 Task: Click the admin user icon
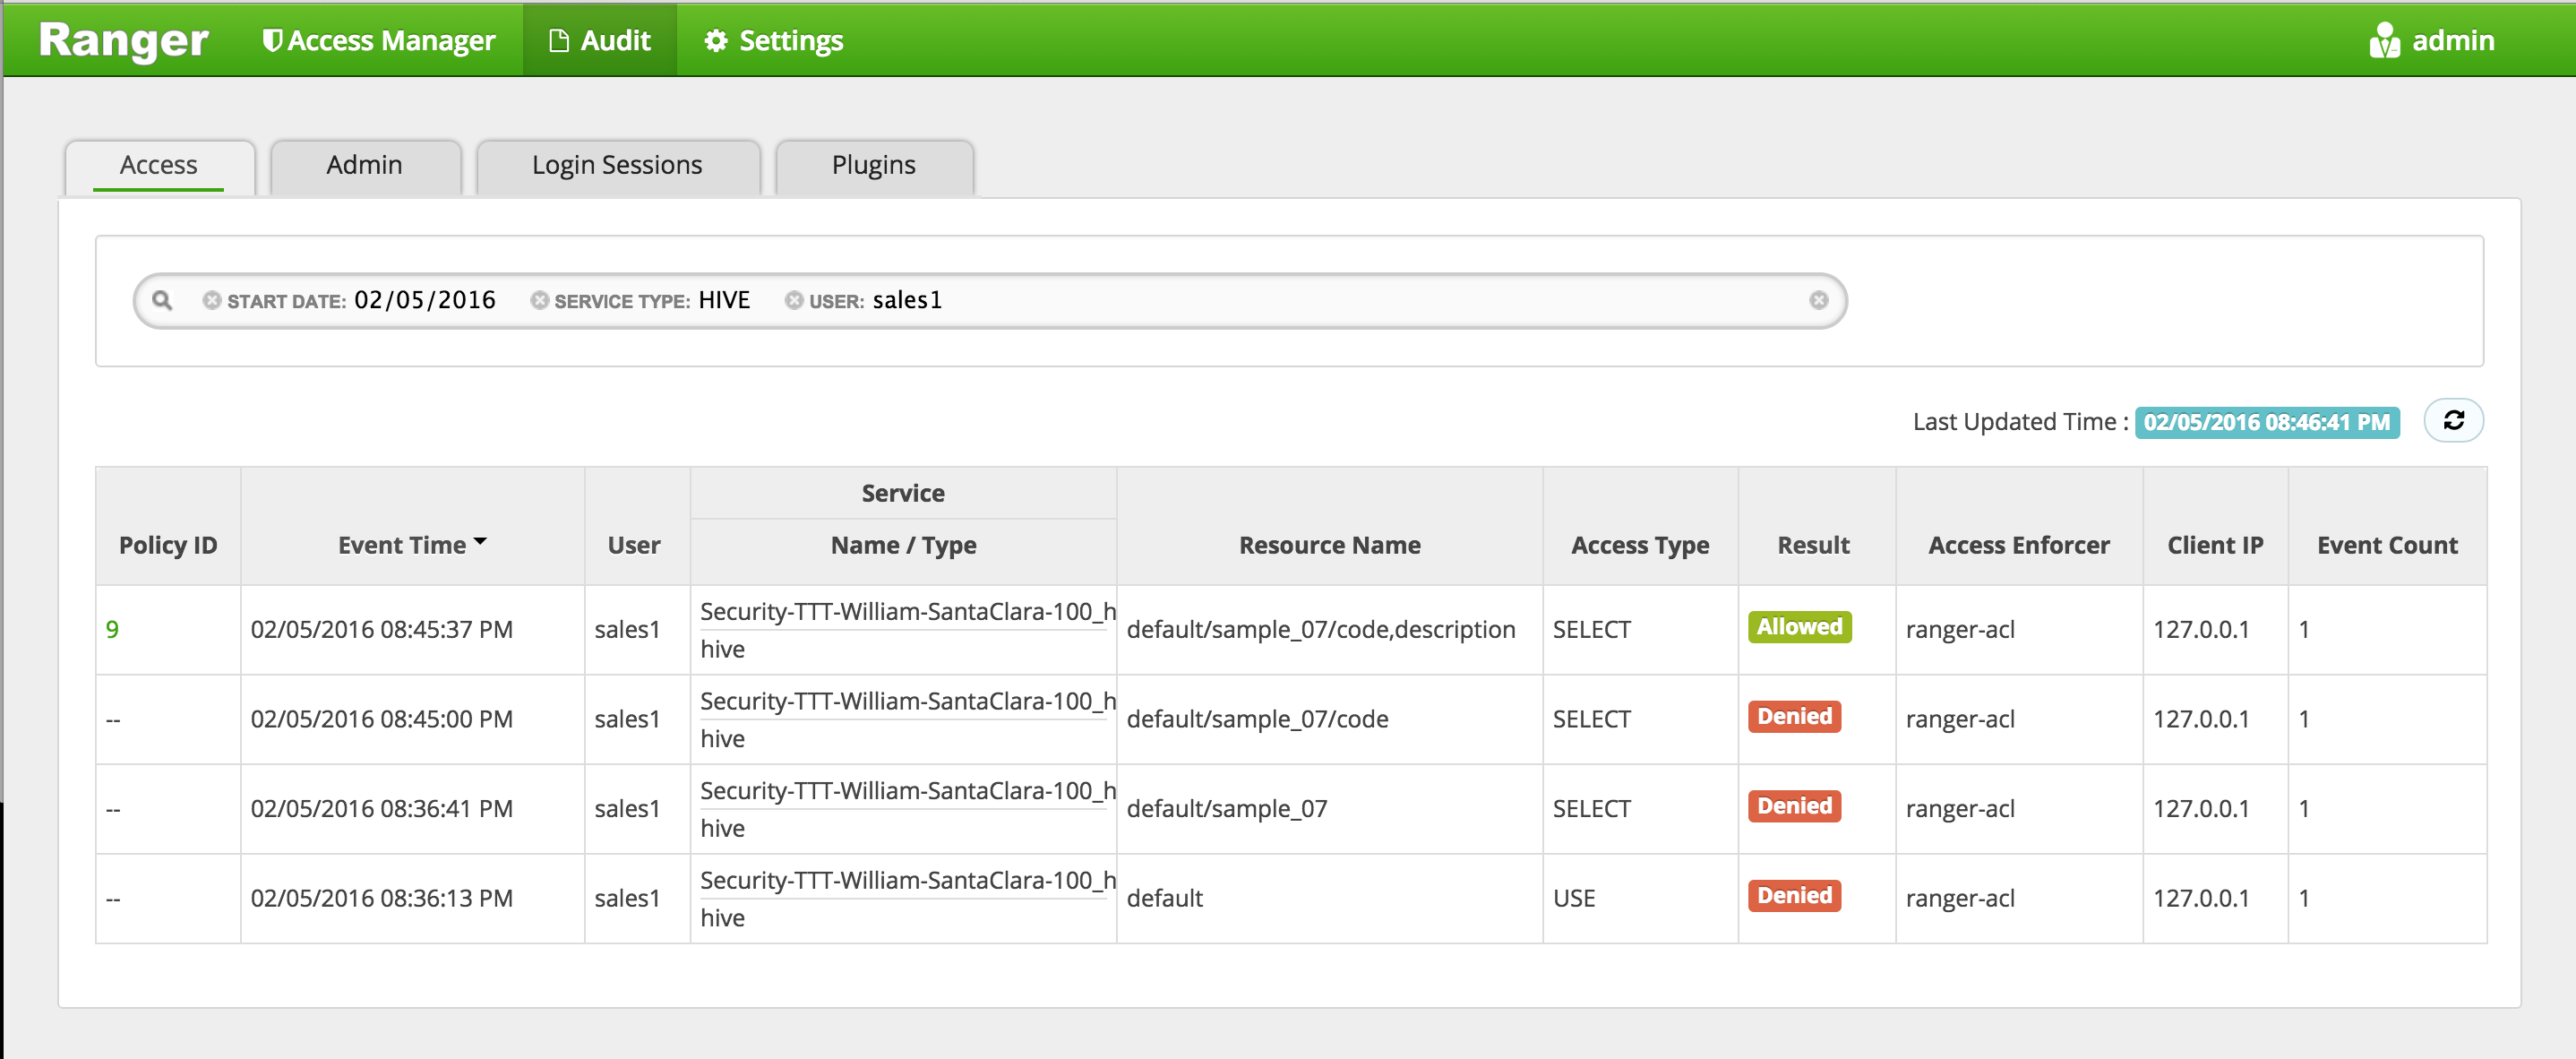pos(2383,40)
